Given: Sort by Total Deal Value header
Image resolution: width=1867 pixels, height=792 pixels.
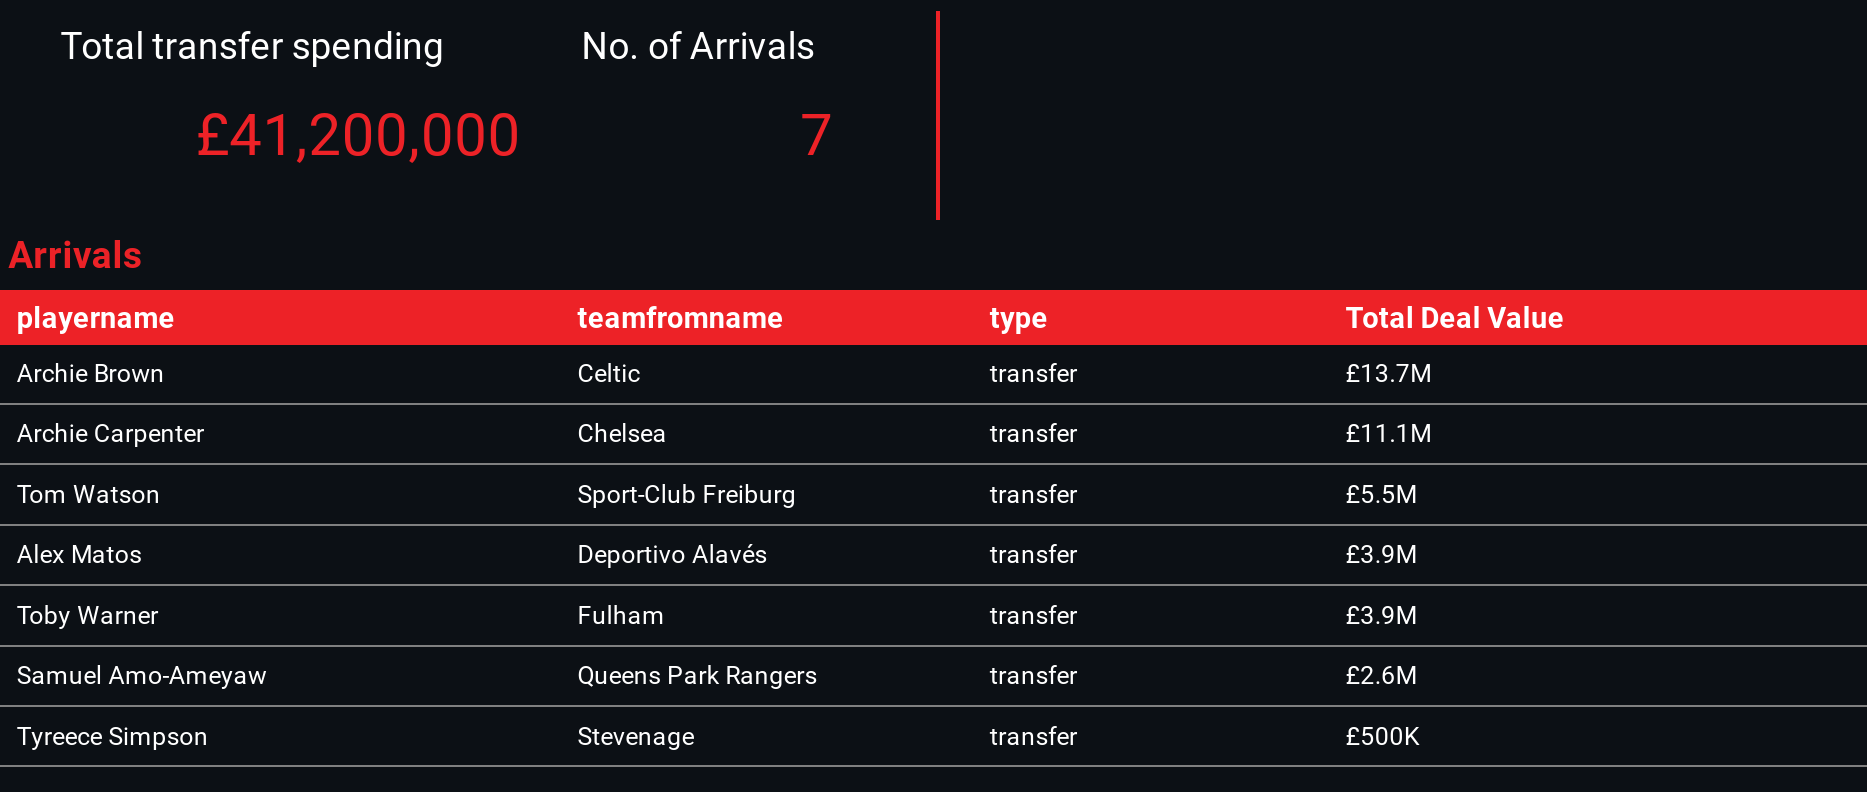Looking at the screenshot, I should (1453, 318).
